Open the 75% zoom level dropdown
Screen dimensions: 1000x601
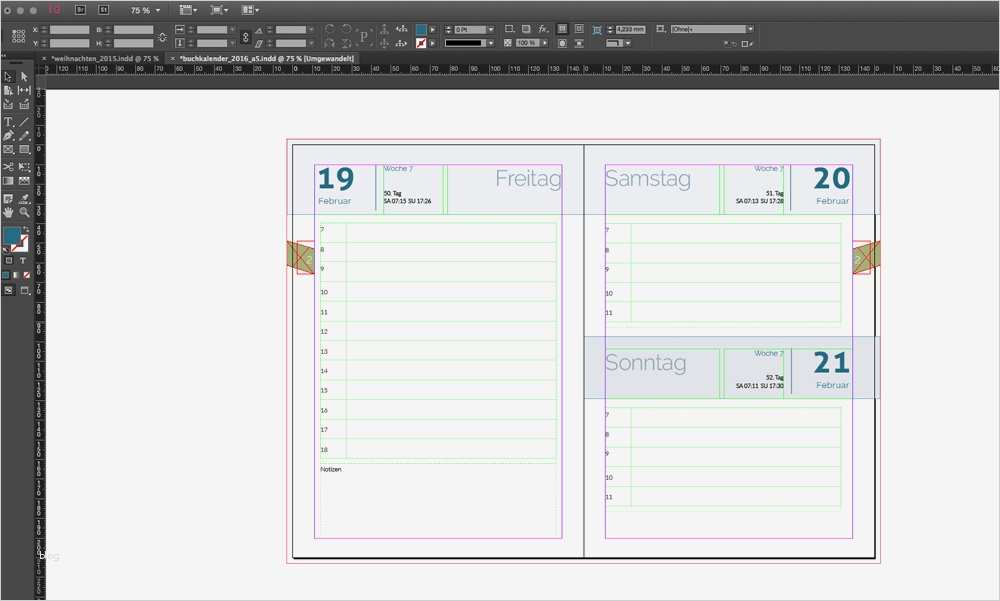point(157,10)
